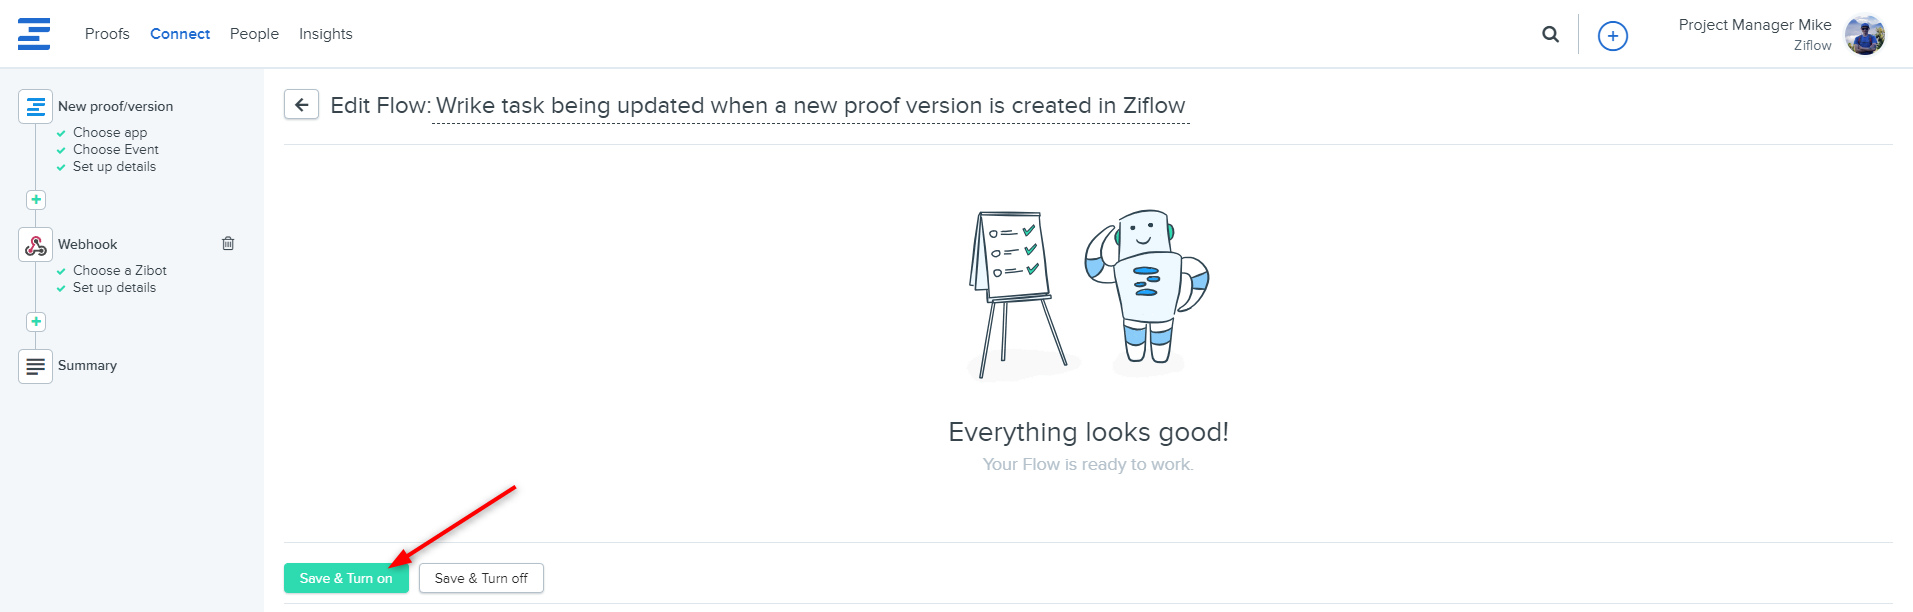The height and width of the screenshot is (612, 1913).
Task: Open the Choose Event sub-step
Action: click(x=115, y=150)
